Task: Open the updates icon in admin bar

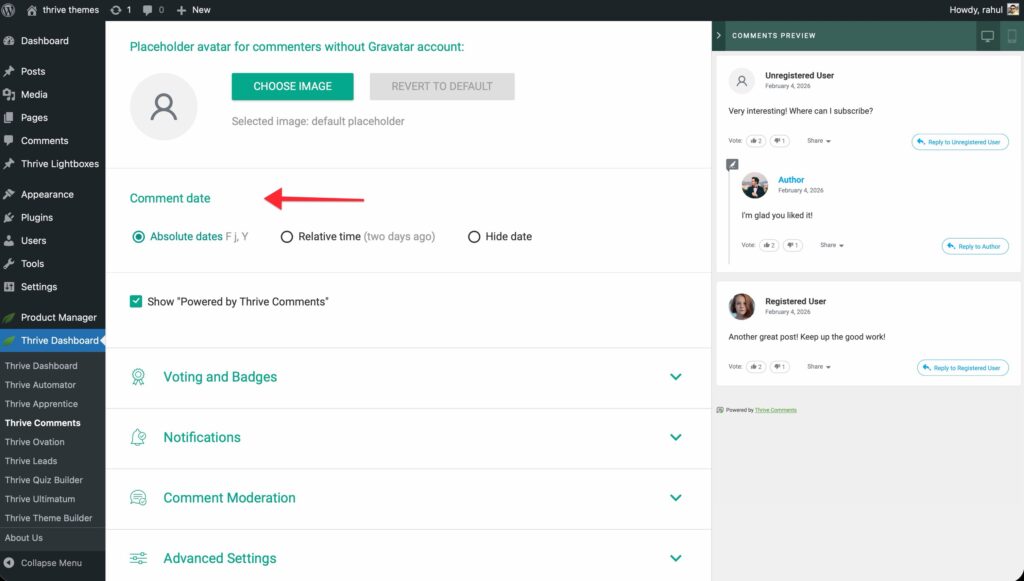Action: tap(119, 10)
